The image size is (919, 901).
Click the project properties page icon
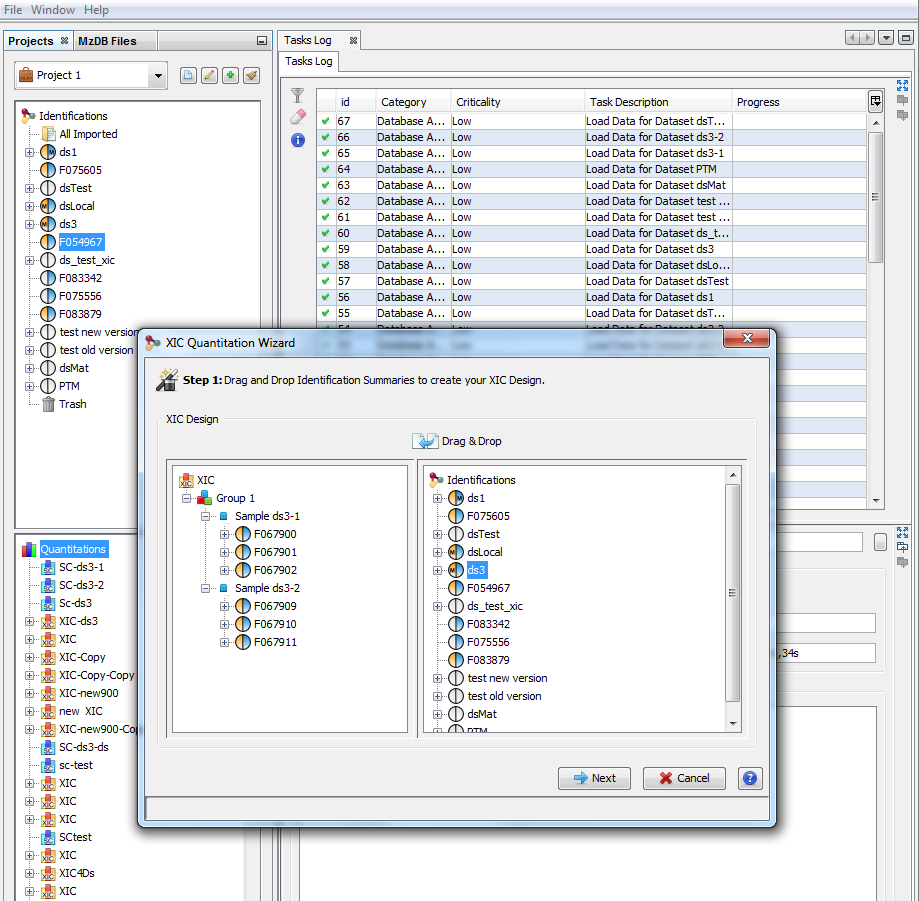(x=188, y=76)
